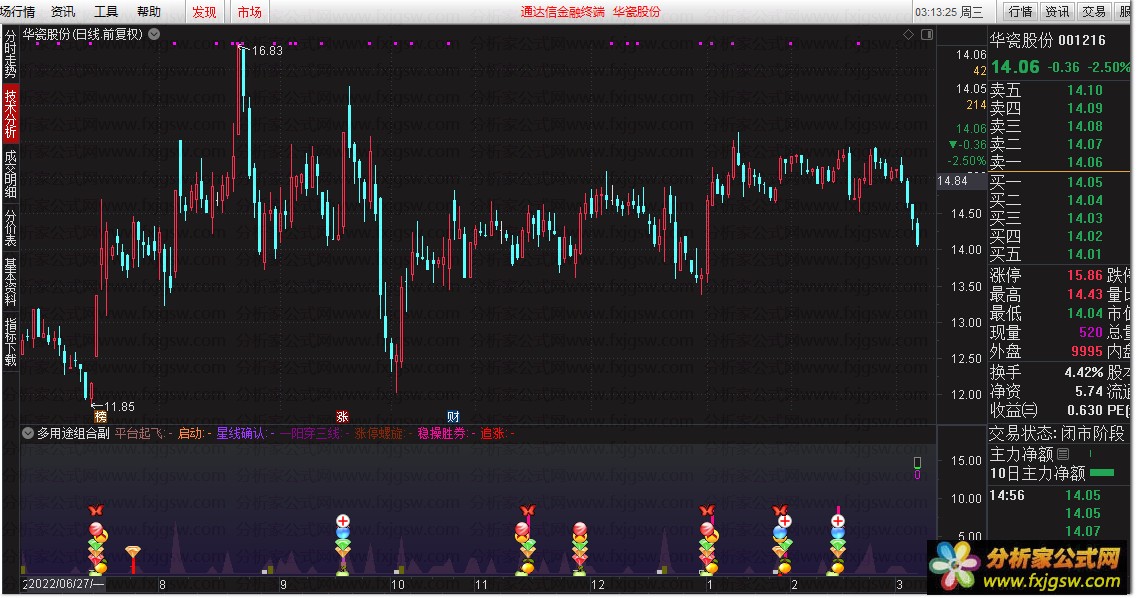The width and height of the screenshot is (1137, 598).
Task: Open the 资讯 menu
Action: tap(63, 12)
